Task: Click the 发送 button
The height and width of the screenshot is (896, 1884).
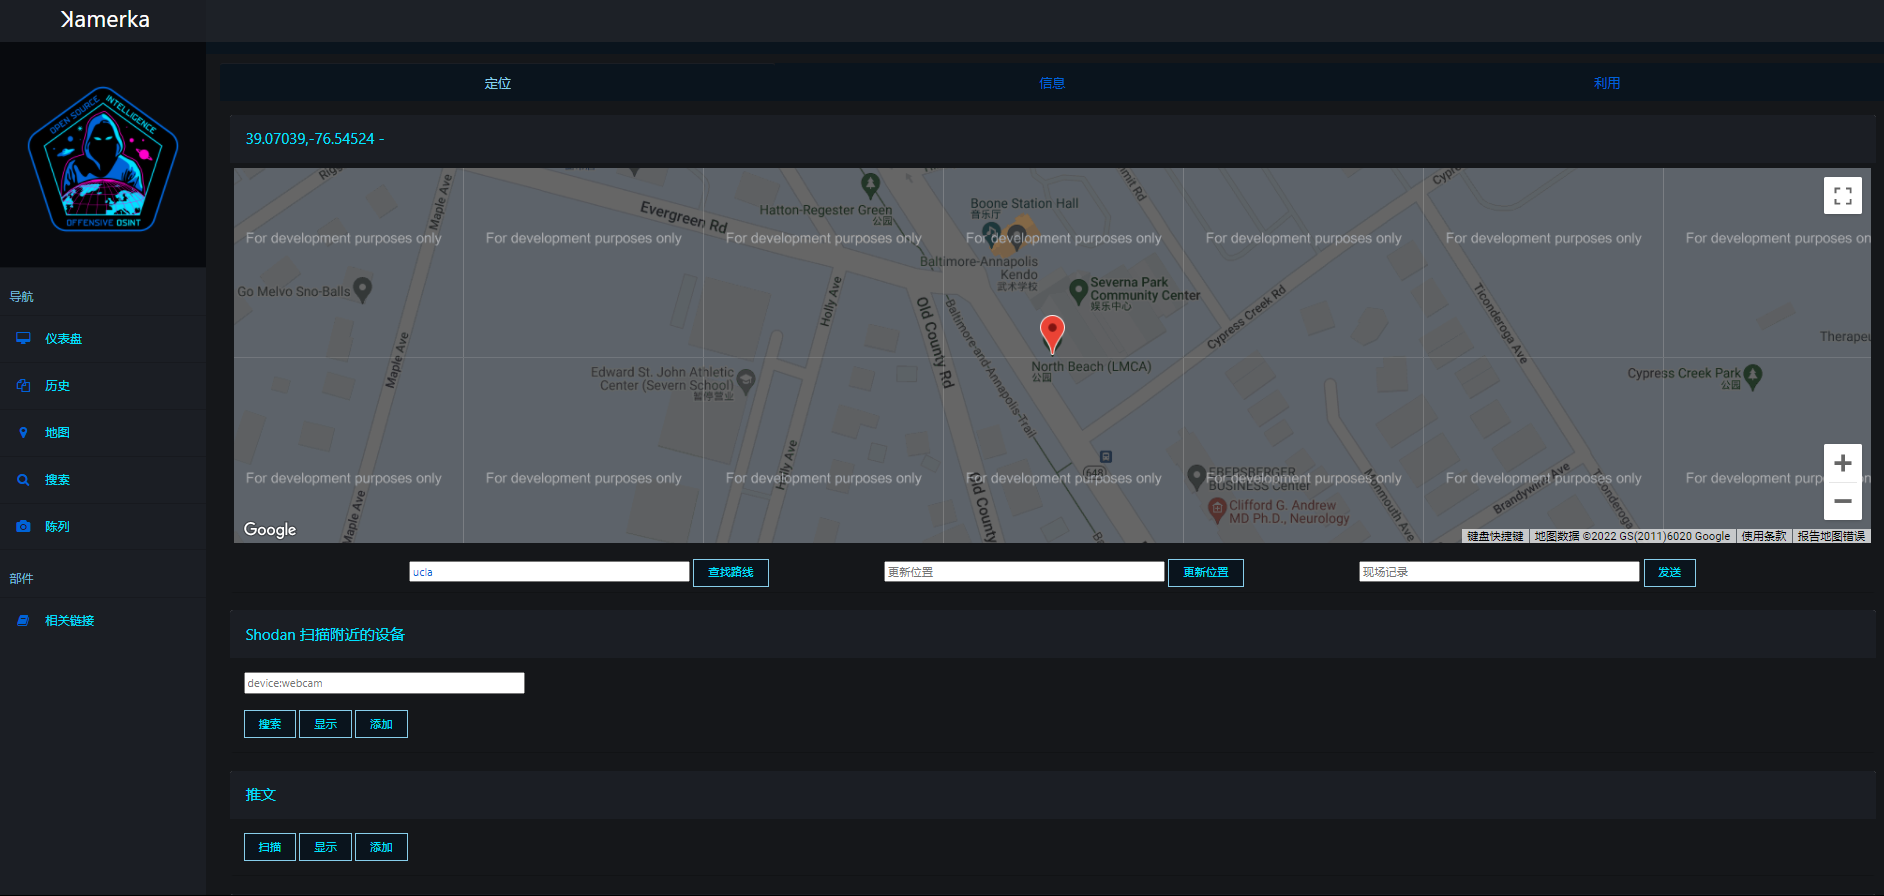Action: tap(1670, 573)
